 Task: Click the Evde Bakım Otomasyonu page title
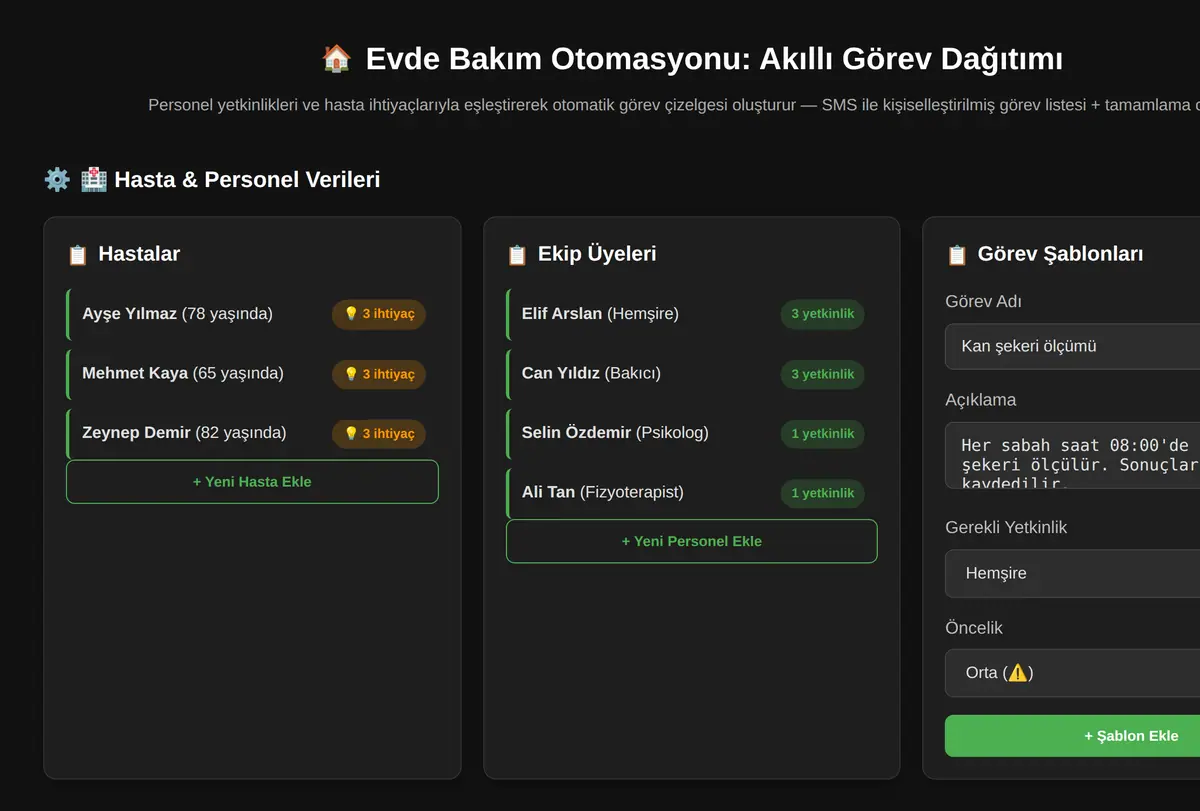(714, 59)
